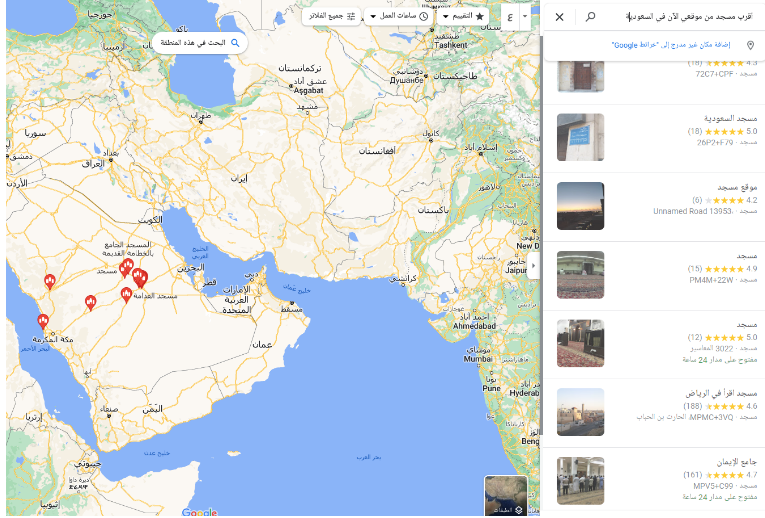Open the Layers (الطبقات) satellite thumbnail
The height and width of the screenshot is (518, 765).
click(506, 495)
